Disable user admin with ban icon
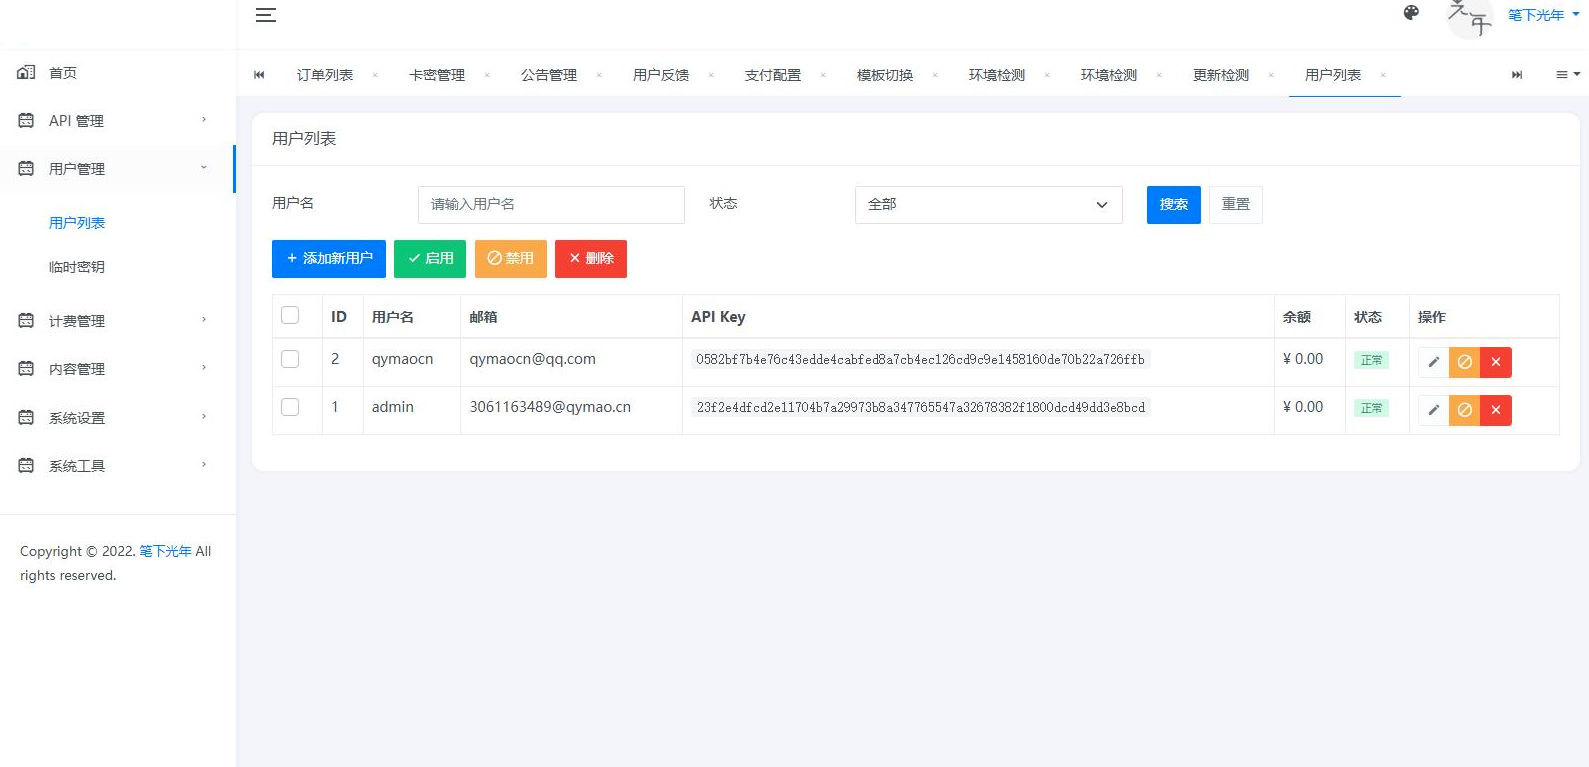This screenshot has height=767, width=1589. (x=1465, y=410)
